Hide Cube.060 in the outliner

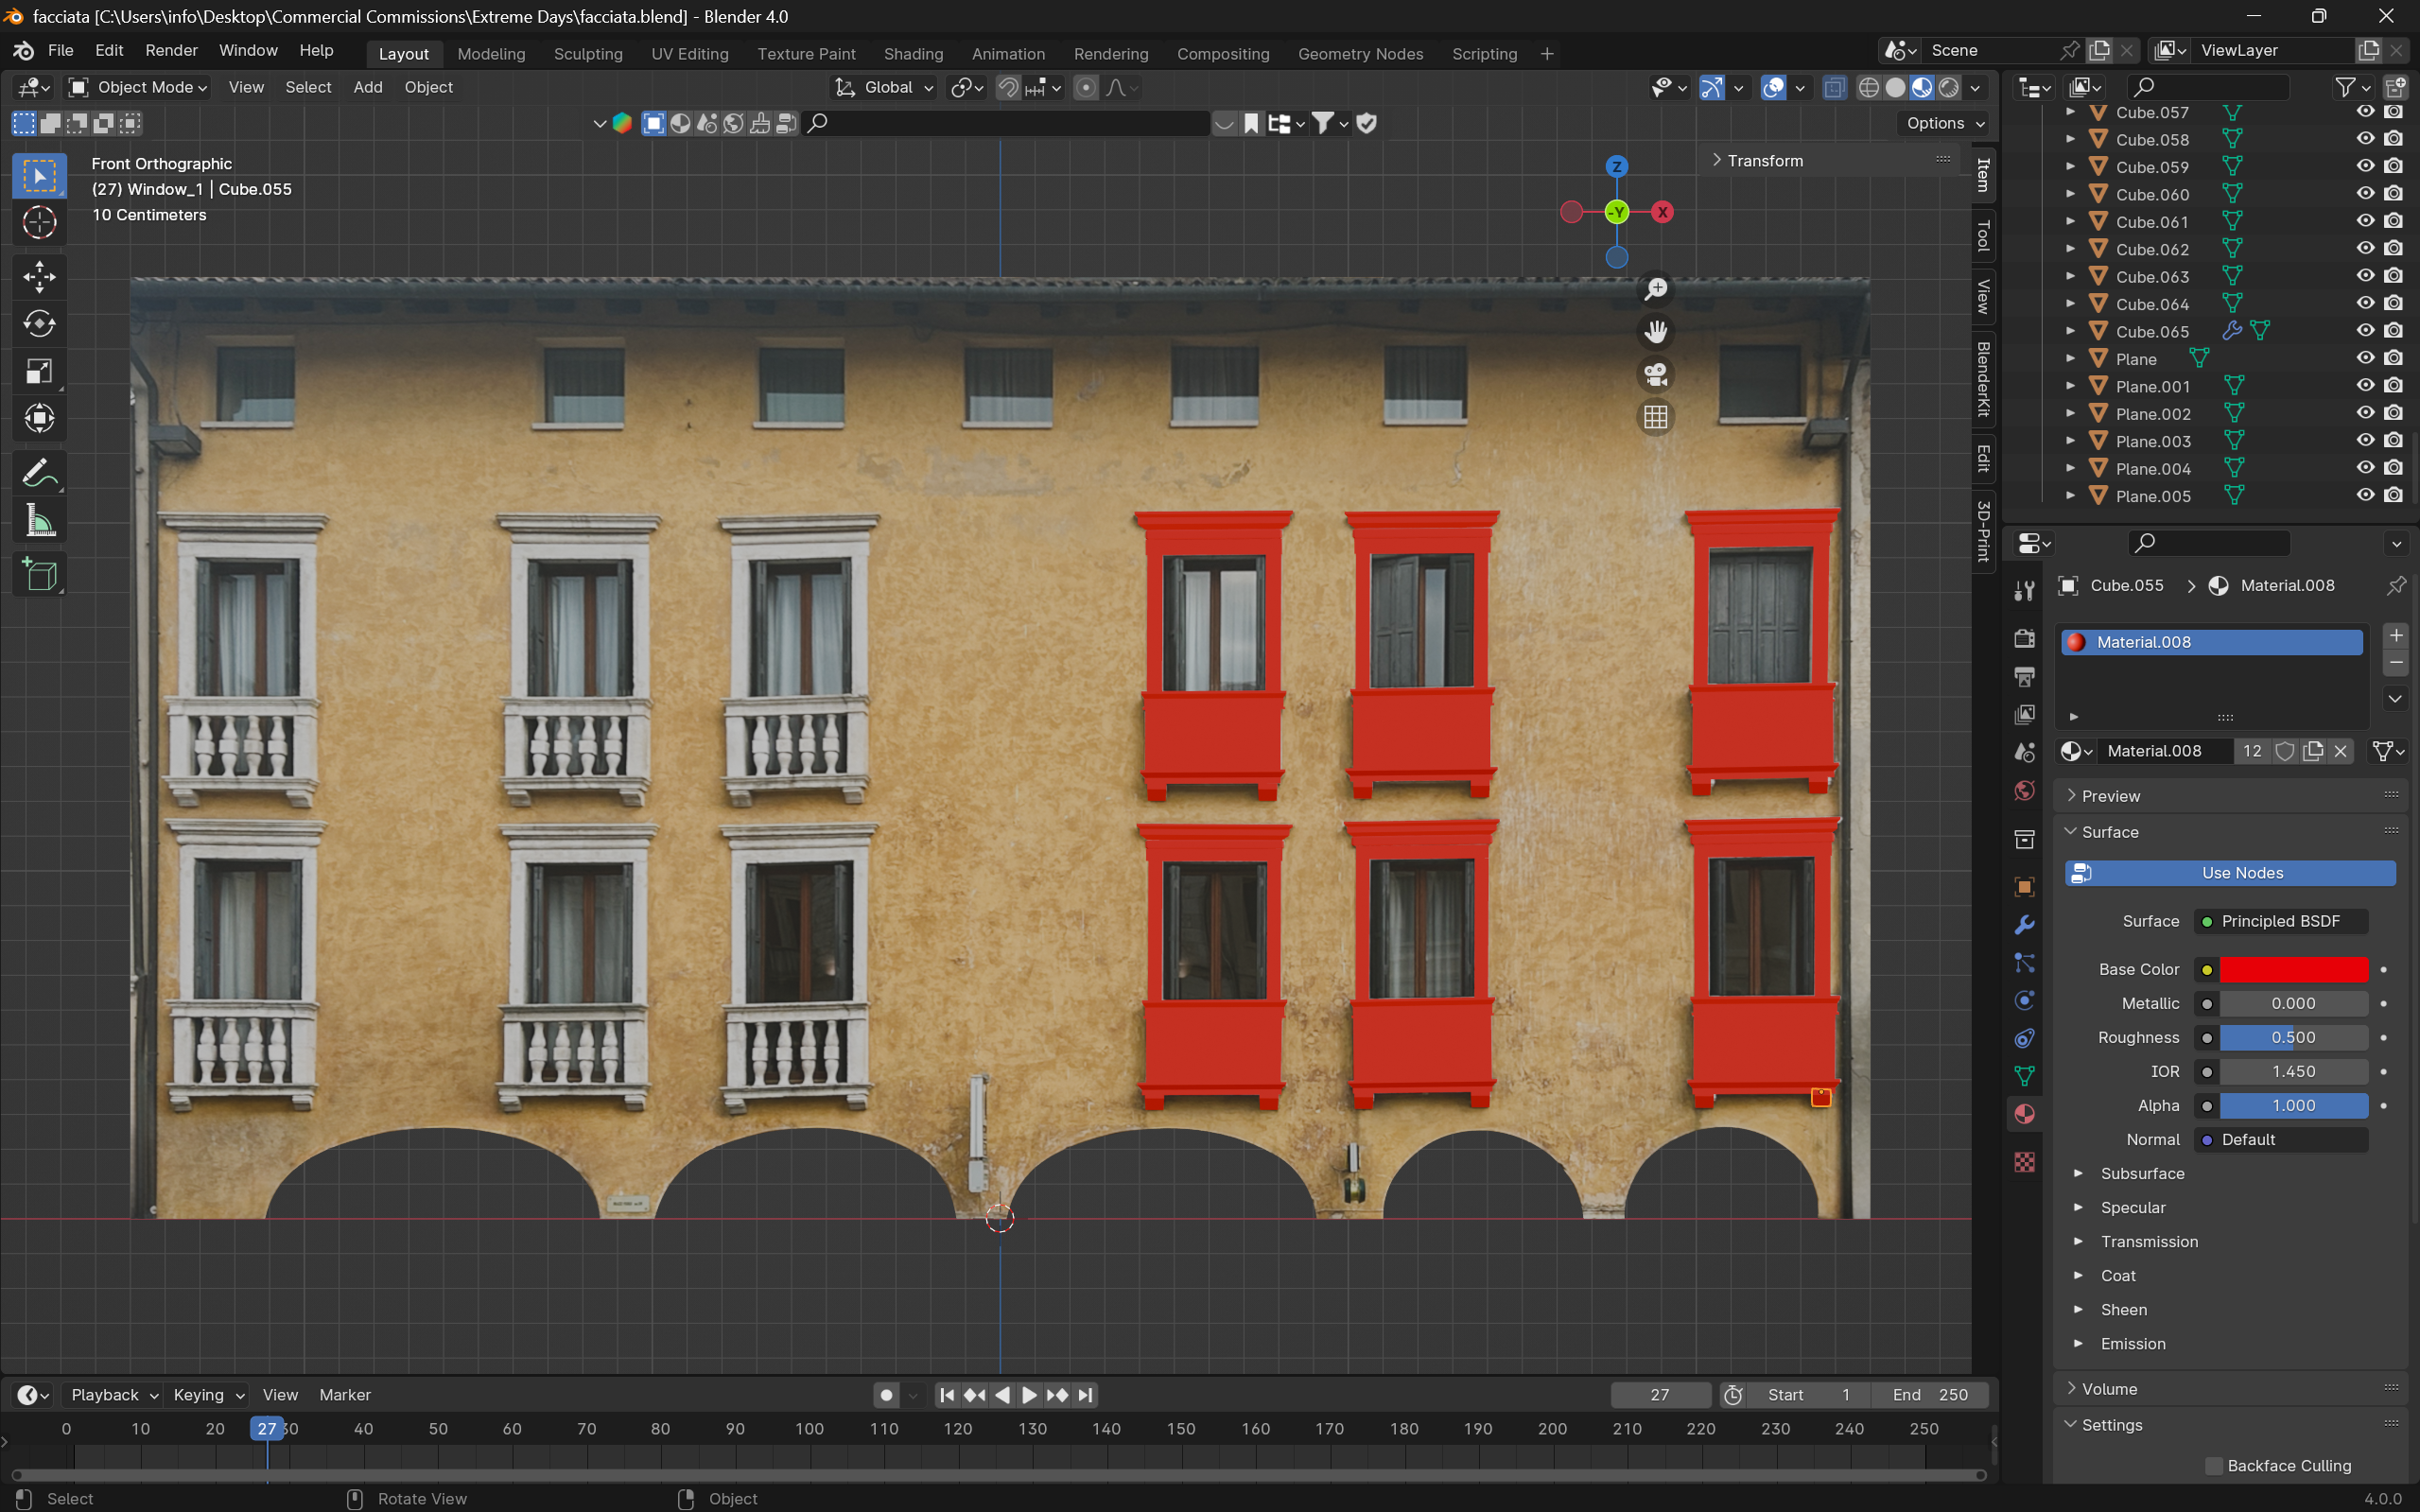[x=2364, y=194]
